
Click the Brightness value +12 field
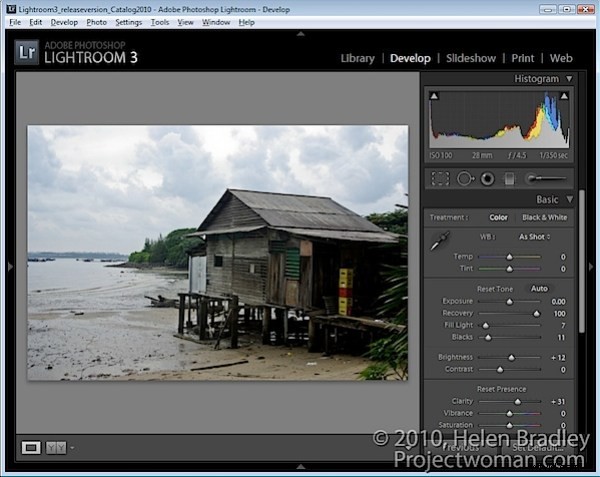(x=558, y=358)
